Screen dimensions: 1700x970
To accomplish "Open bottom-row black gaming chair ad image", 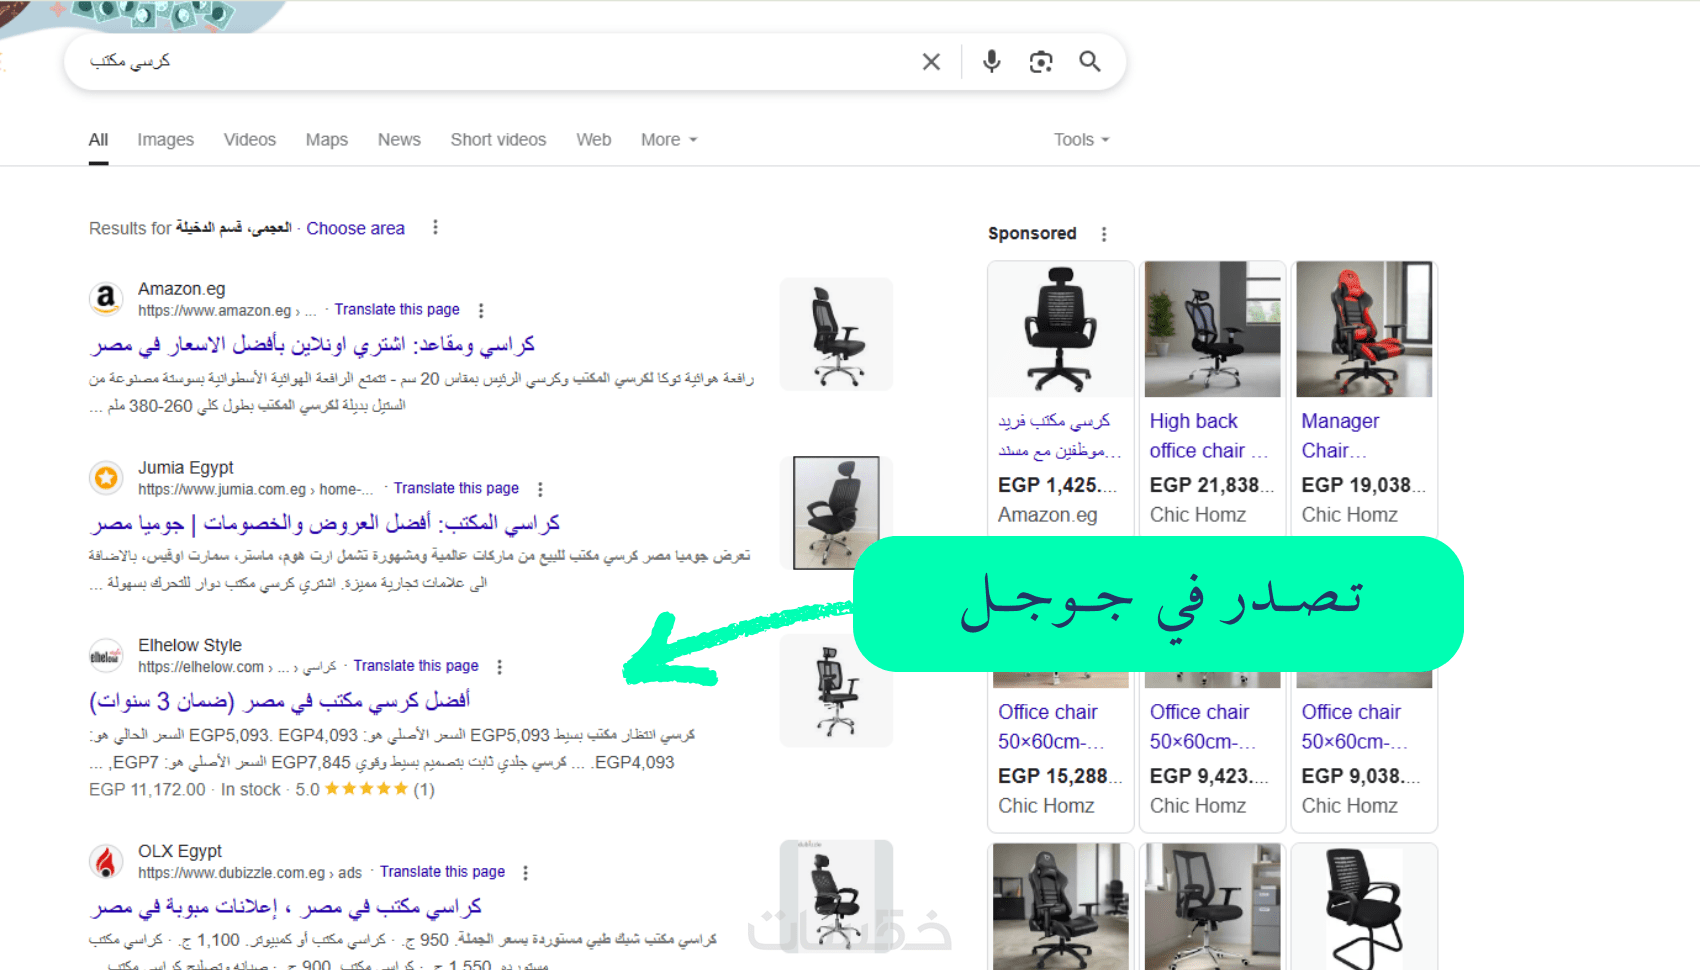I will [1060, 907].
